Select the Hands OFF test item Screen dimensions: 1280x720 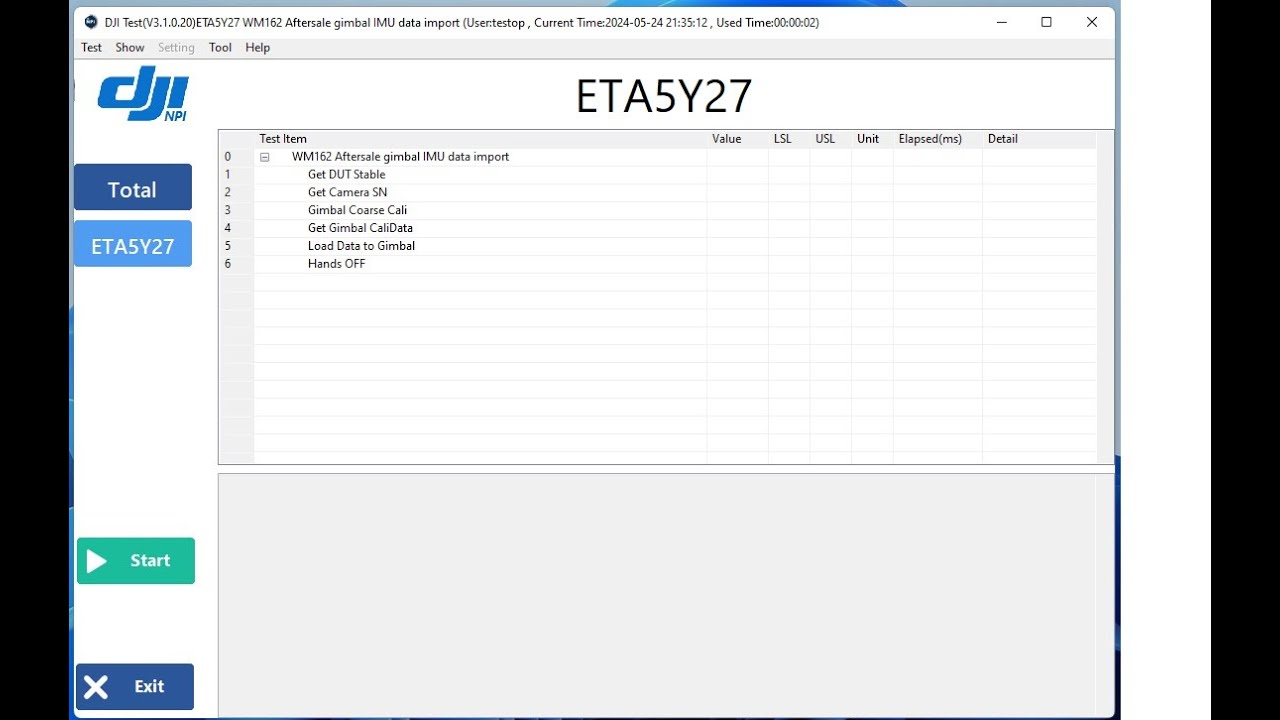tap(336, 264)
